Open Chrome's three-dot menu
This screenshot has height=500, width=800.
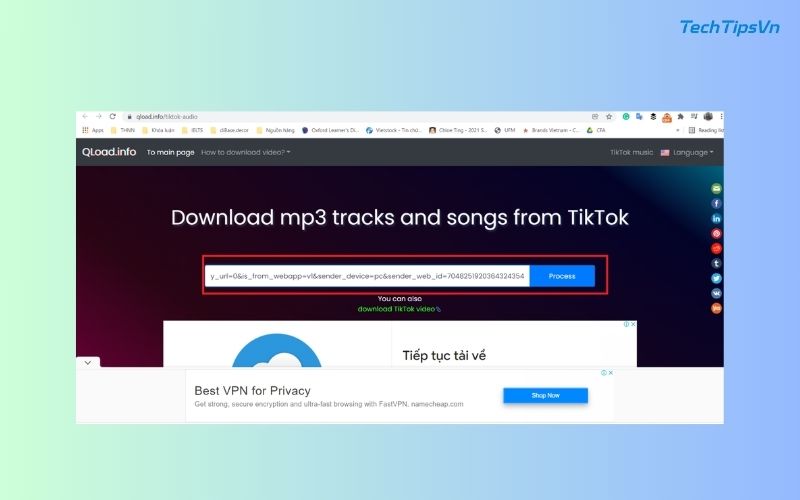[x=721, y=116]
